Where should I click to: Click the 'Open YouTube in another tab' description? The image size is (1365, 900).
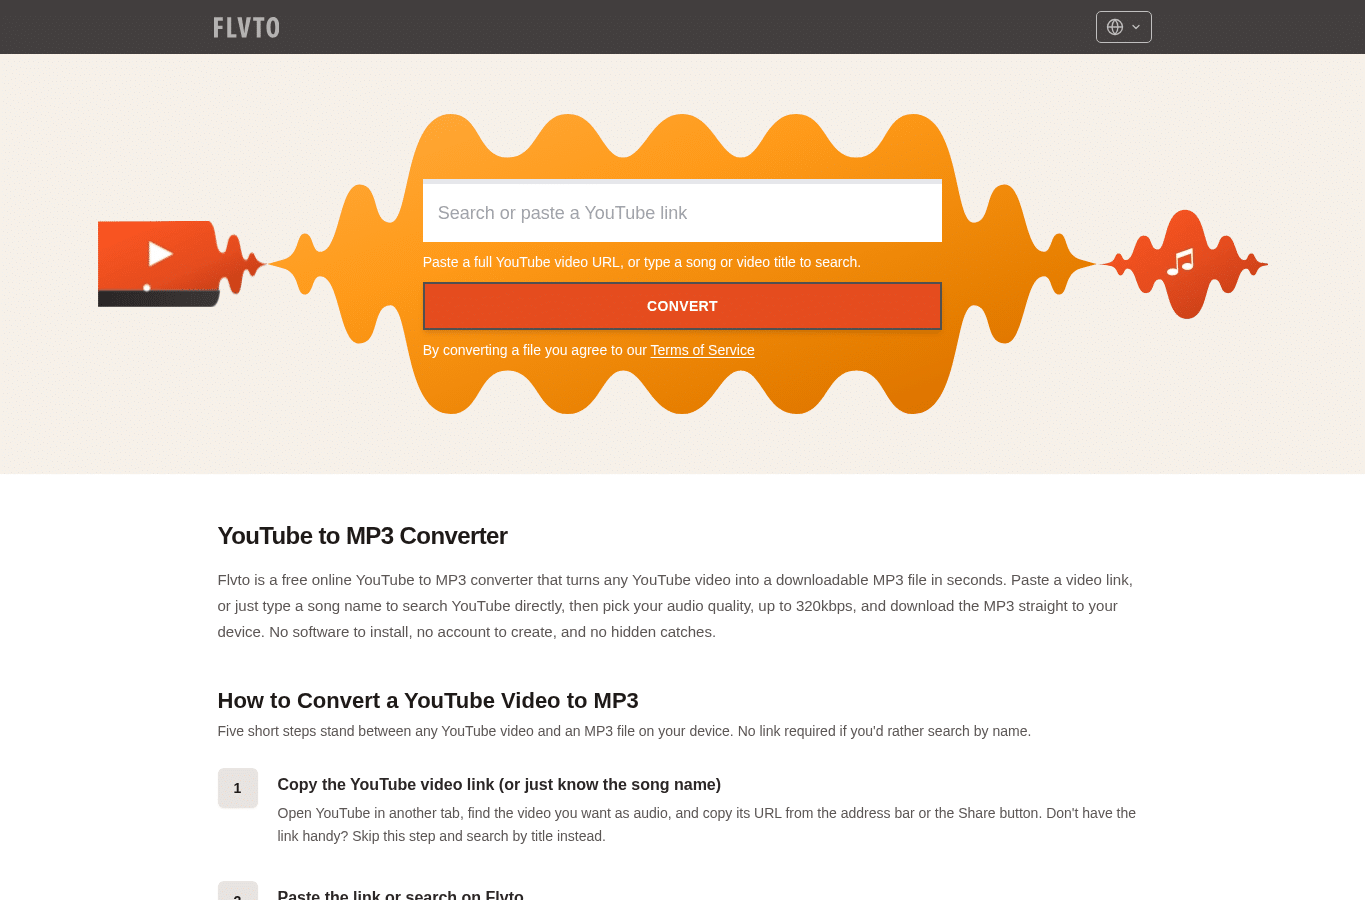click(x=707, y=825)
